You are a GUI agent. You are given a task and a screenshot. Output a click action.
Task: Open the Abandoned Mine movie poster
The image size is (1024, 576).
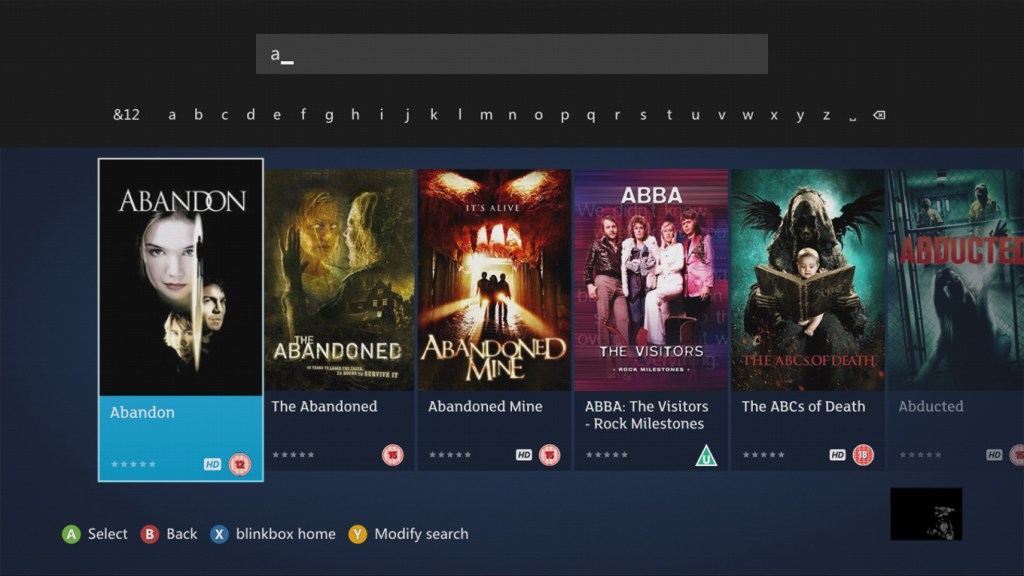pos(494,280)
